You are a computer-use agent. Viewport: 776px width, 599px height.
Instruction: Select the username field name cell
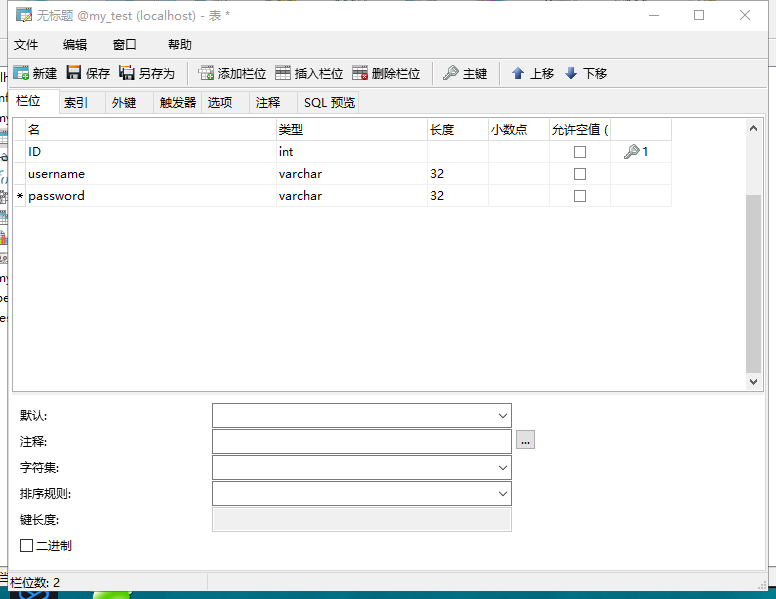[x=151, y=174]
